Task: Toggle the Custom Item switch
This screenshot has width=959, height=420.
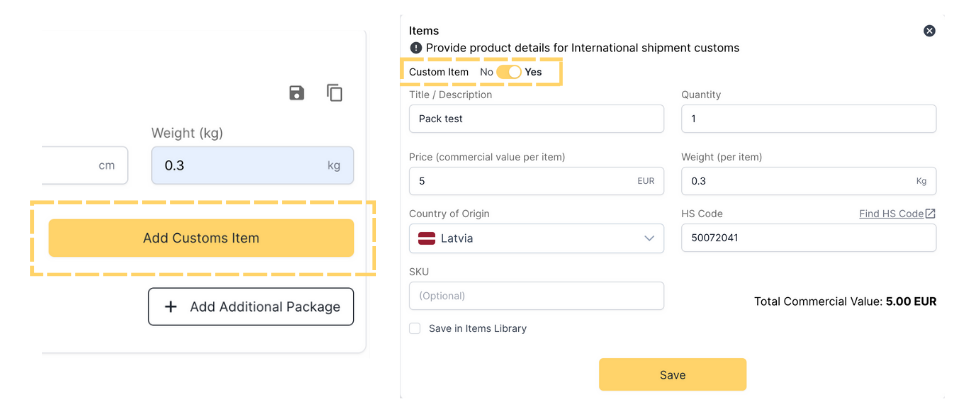Action: [x=509, y=72]
